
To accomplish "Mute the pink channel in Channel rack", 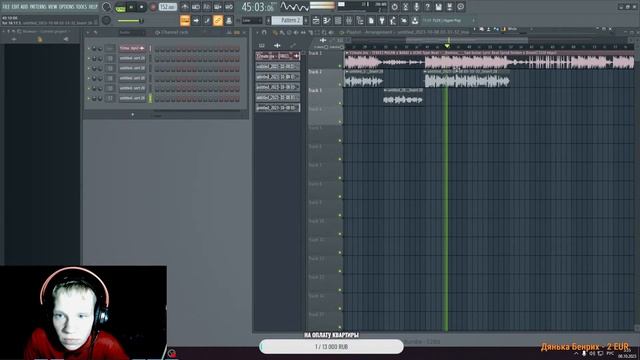I will click(89, 49).
